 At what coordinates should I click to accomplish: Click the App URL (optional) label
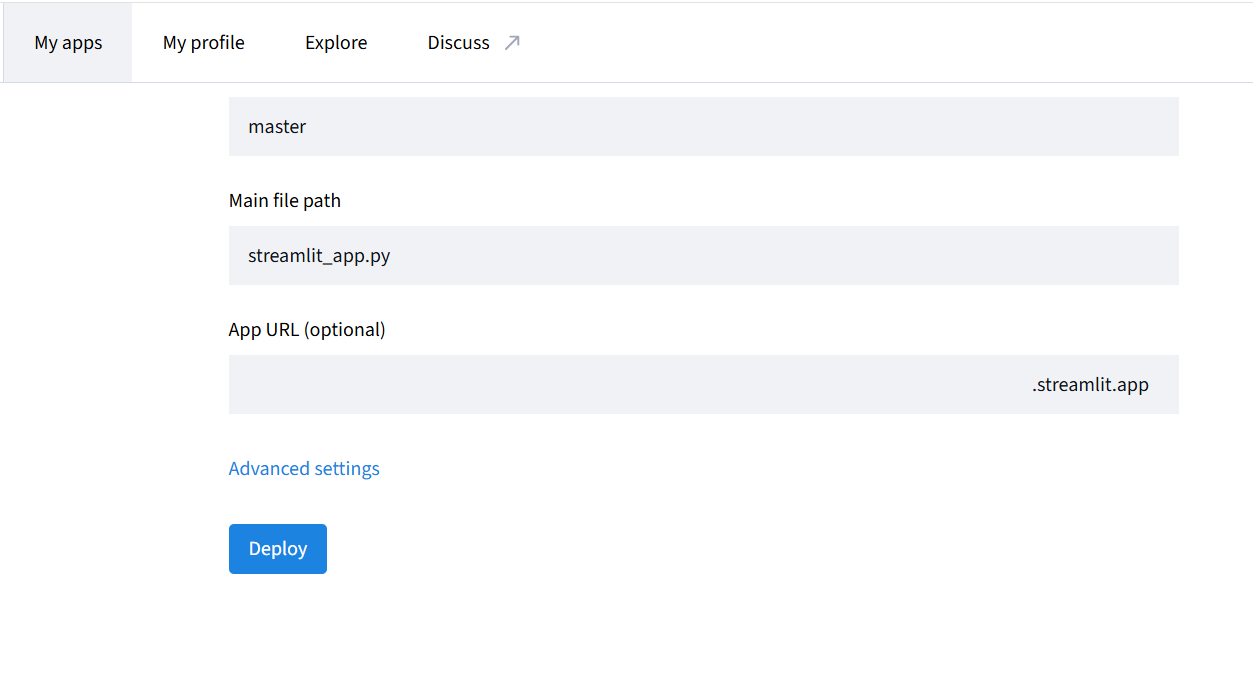(x=306, y=329)
